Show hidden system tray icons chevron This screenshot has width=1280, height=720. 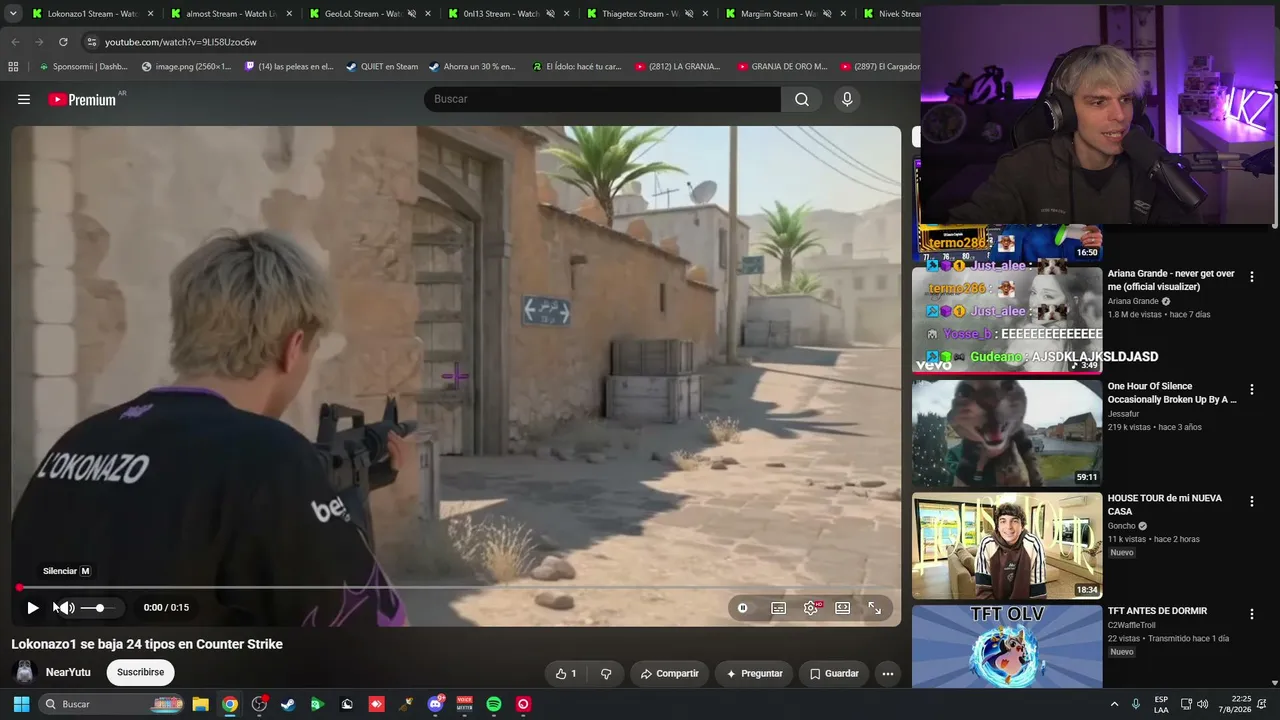[1115, 704]
